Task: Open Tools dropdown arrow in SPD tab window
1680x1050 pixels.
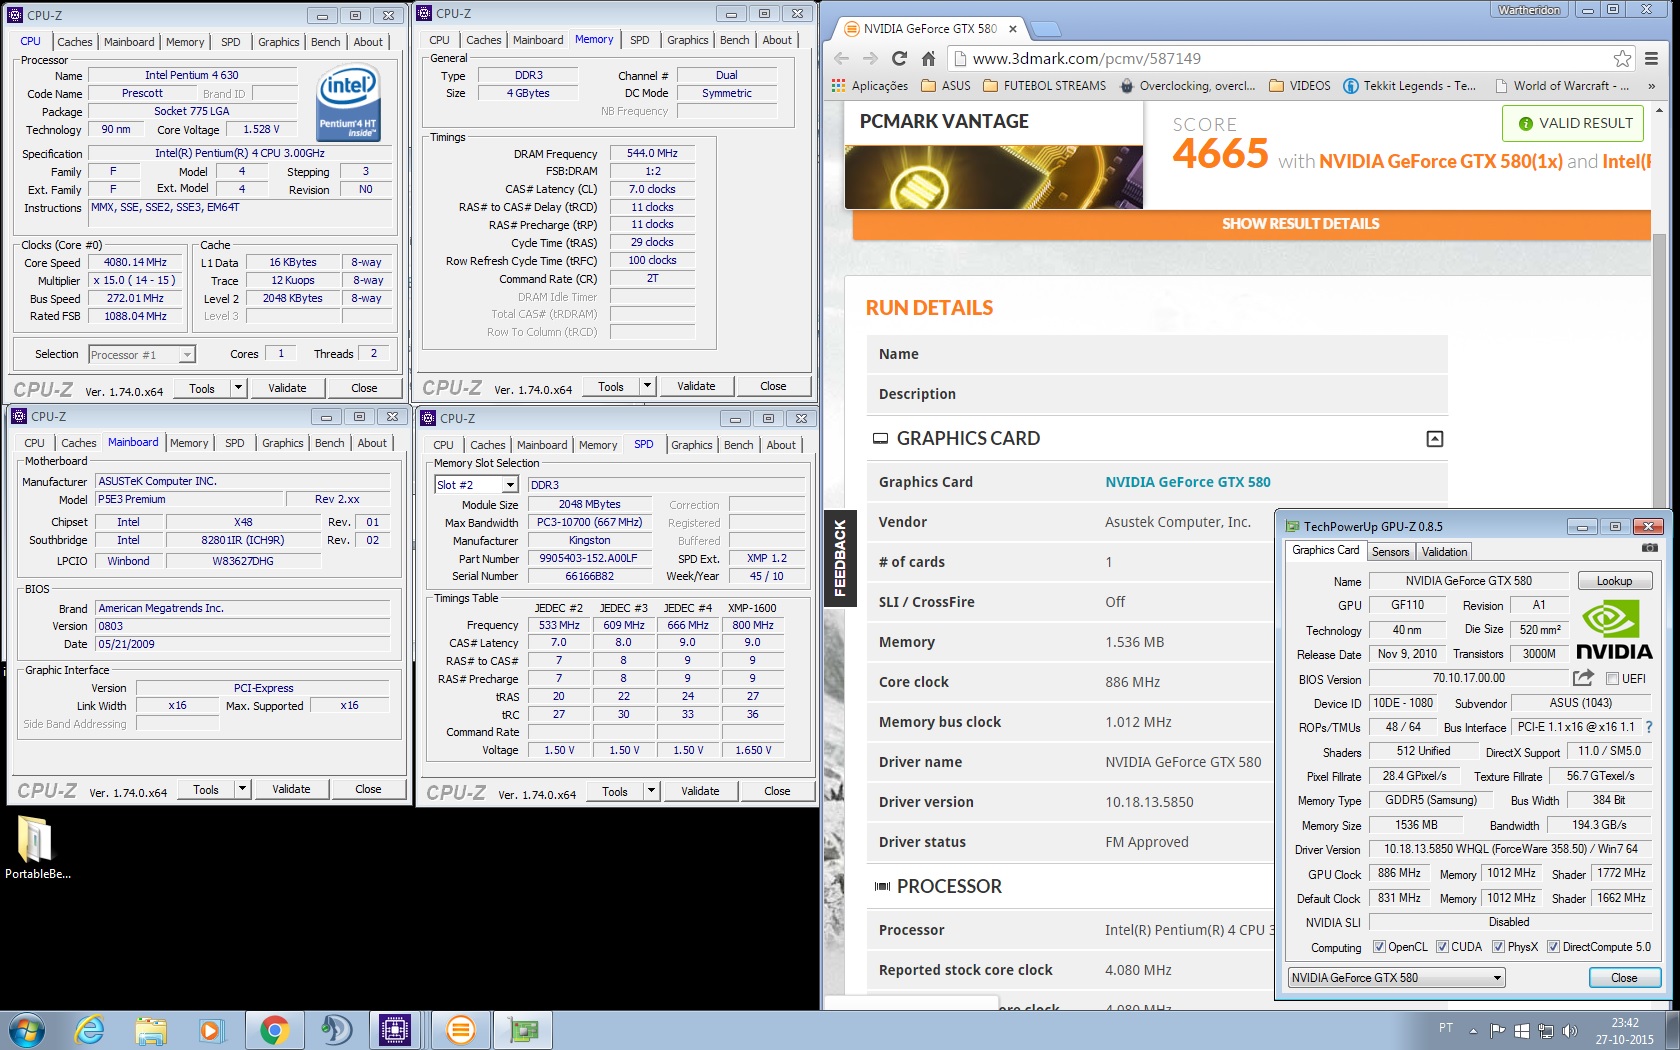Action: pos(651,791)
